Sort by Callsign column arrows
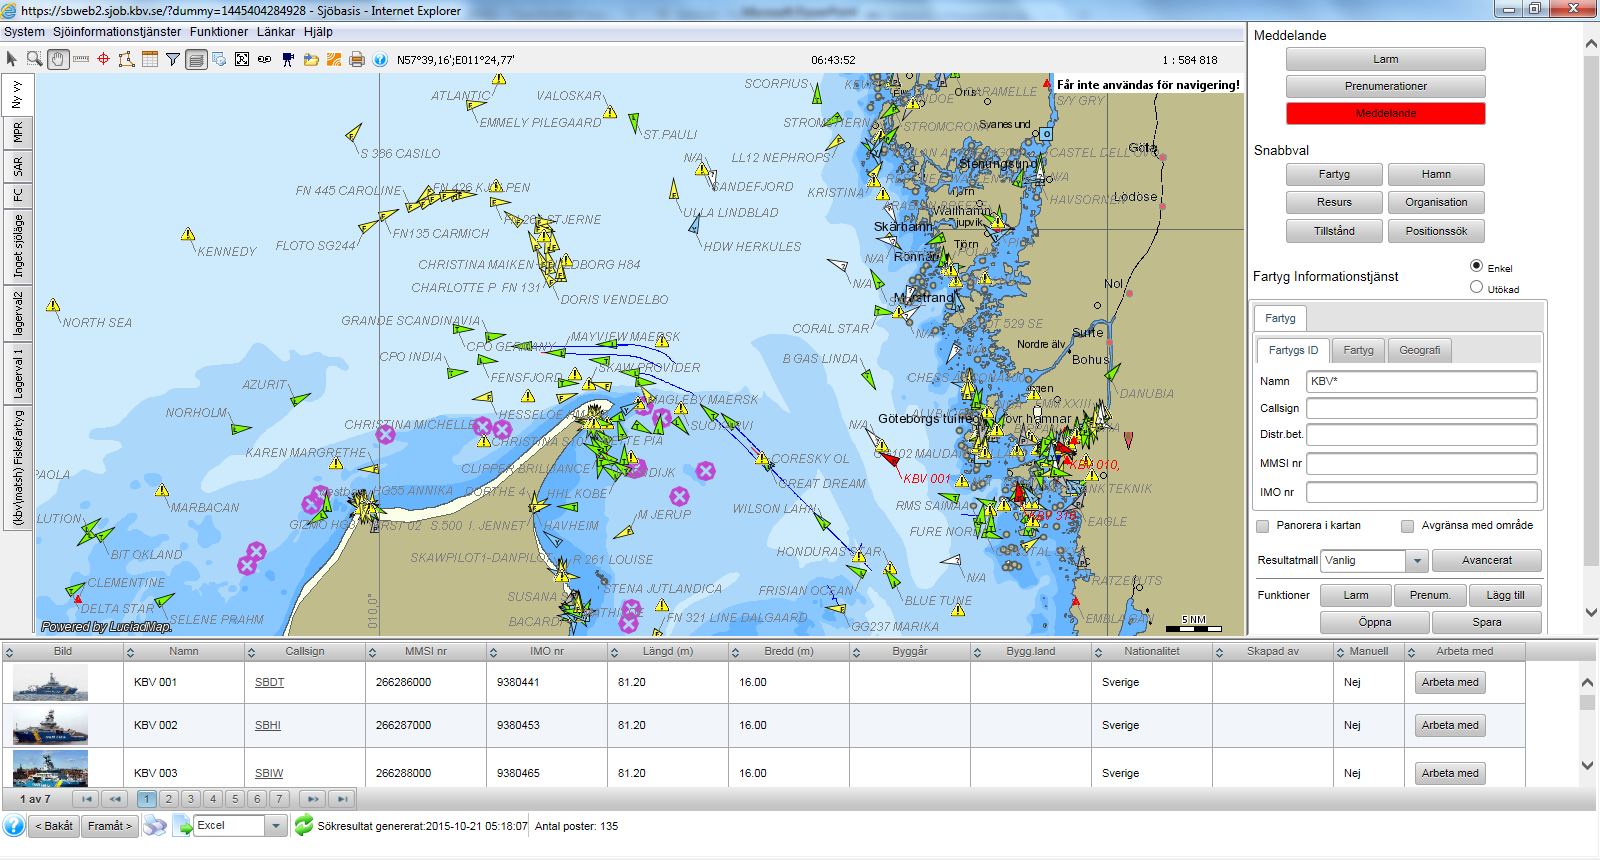This screenshot has height=860, width=1600. point(251,652)
